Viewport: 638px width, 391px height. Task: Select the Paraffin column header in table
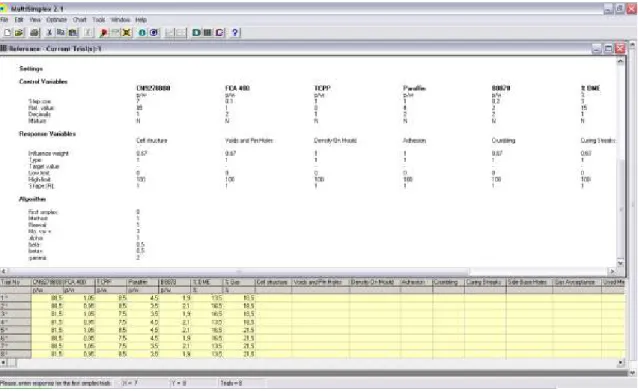143,282
